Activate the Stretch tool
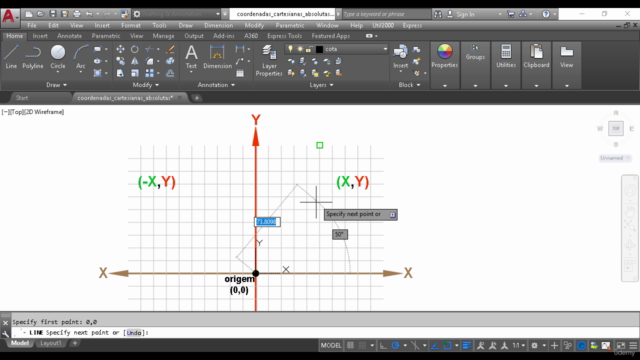640x360 pixels. click(x=120, y=73)
